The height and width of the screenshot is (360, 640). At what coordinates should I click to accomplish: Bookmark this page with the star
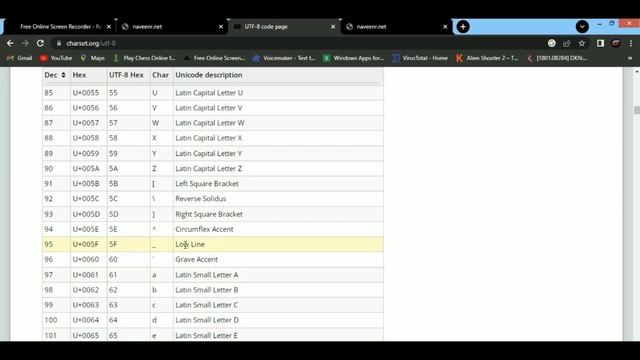coord(582,43)
